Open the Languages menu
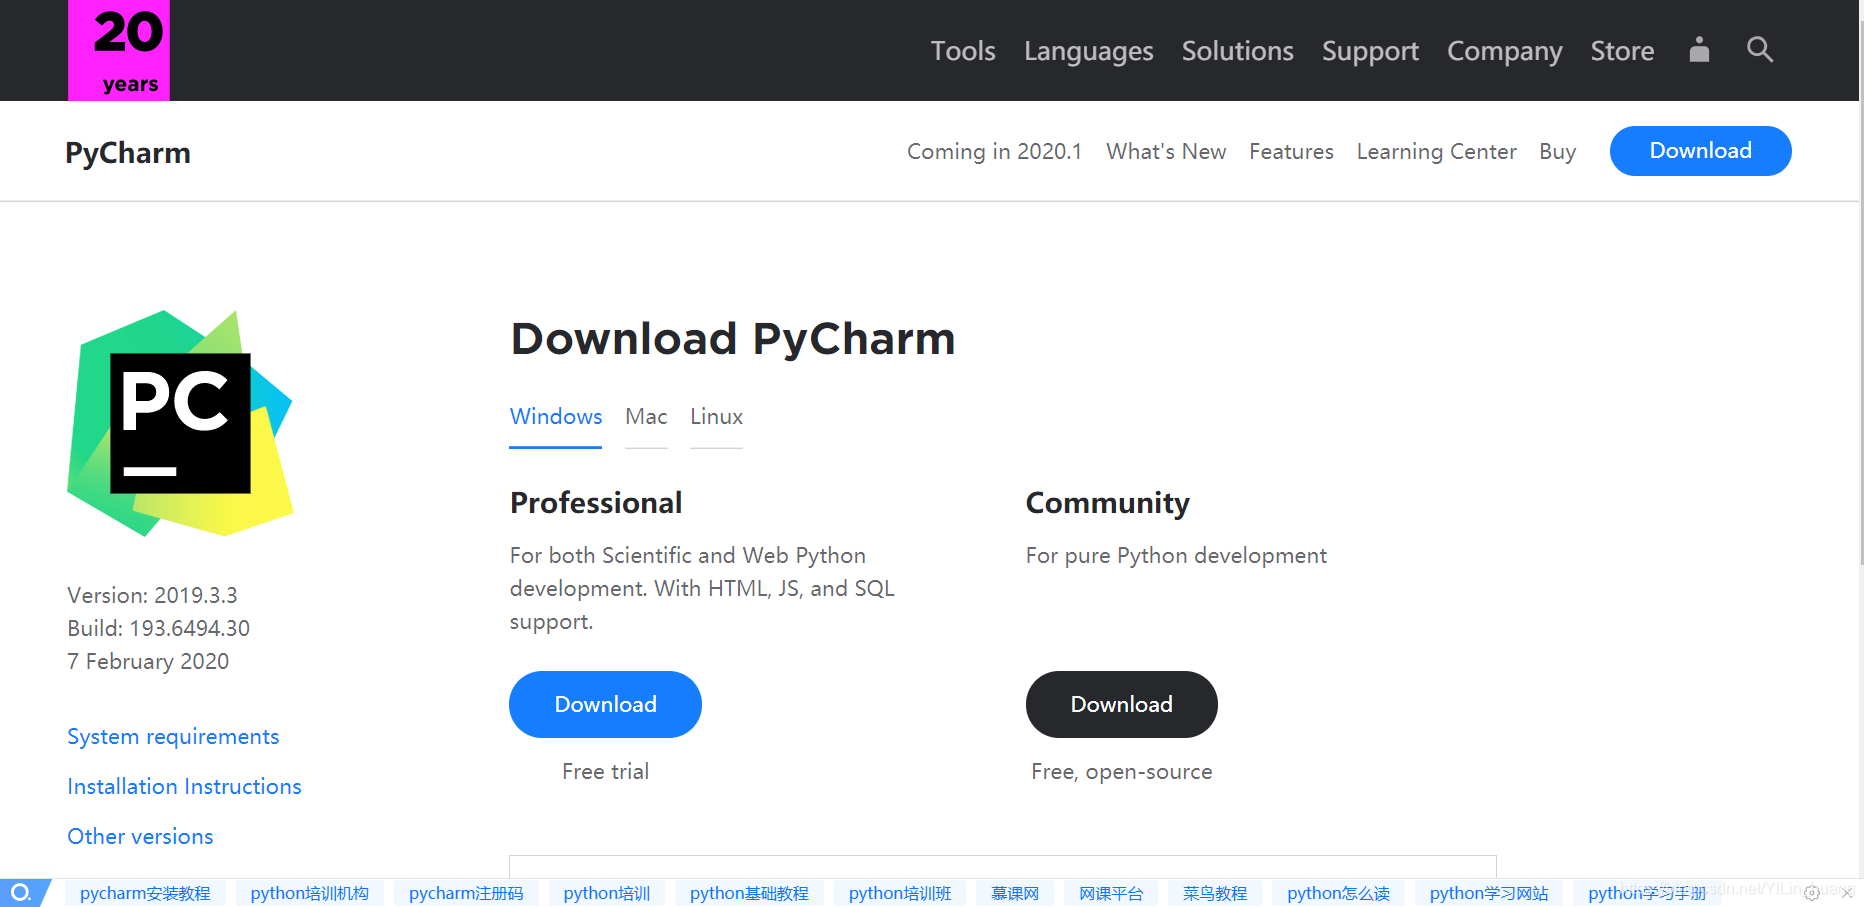The image size is (1864, 907). 1088,51
